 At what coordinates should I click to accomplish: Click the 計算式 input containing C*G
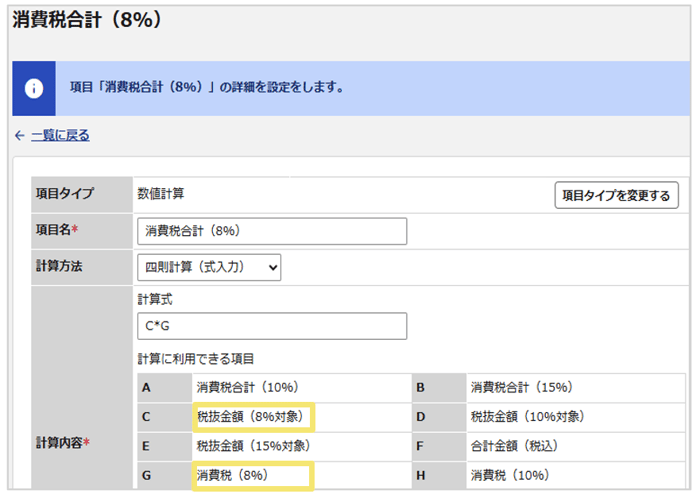pyautogui.click(x=272, y=326)
